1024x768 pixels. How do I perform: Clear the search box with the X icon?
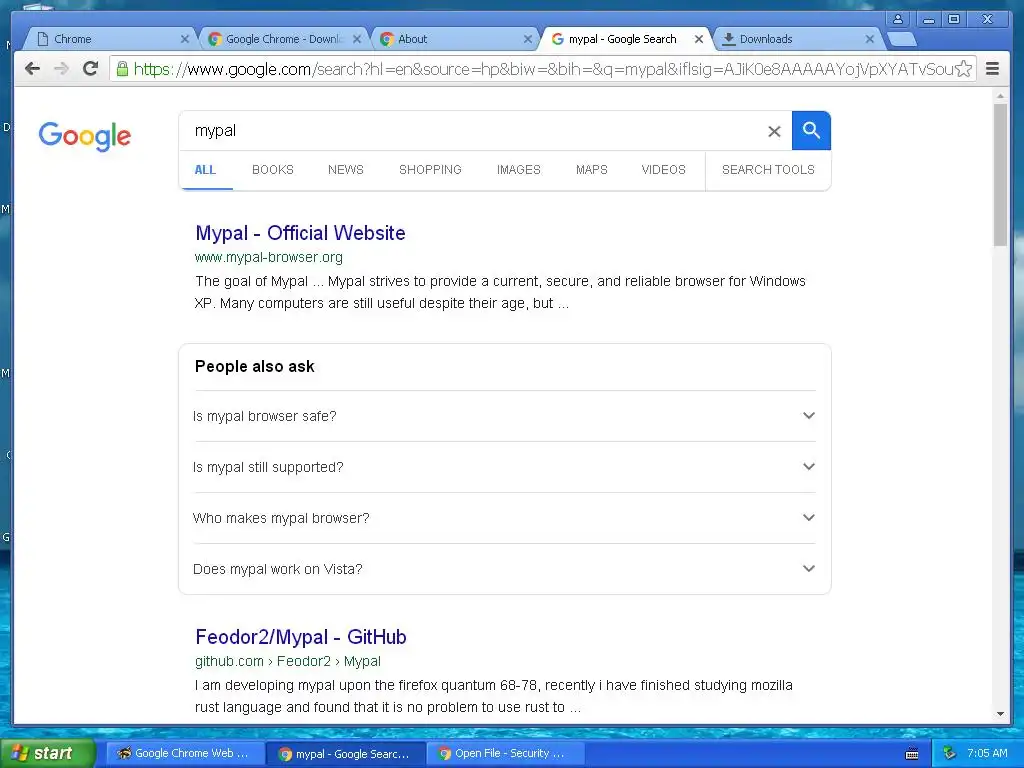pos(774,131)
